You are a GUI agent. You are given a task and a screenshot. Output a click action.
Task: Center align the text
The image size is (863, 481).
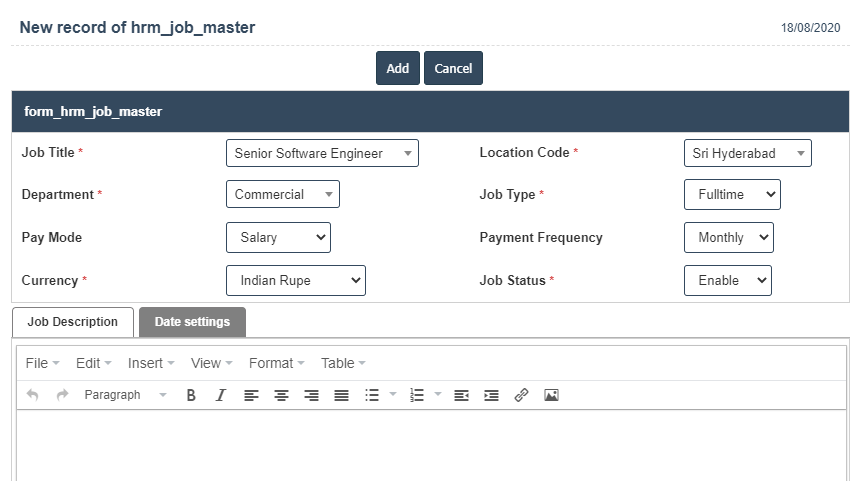[x=281, y=395]
